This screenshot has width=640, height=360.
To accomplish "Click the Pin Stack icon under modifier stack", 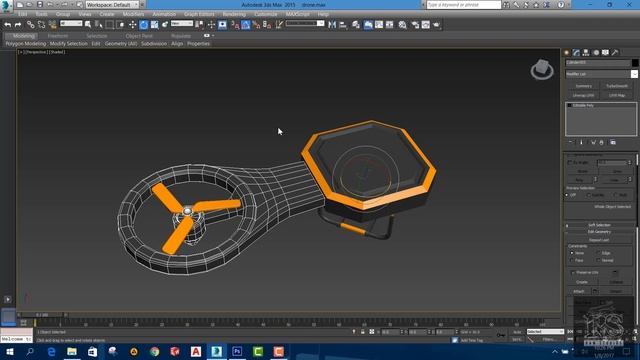I will pyautogui.click(x=571, y=142).
